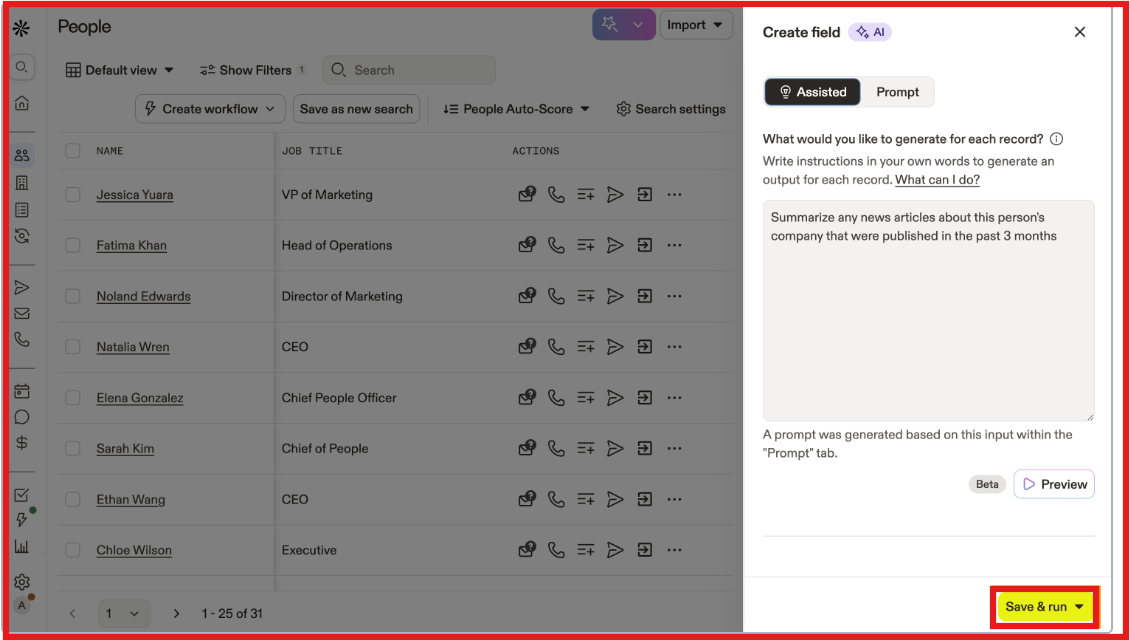1130x640 pixels.
Task: Open the People Auto-Score sort dropdown
Action: click(x=514, y=108)
